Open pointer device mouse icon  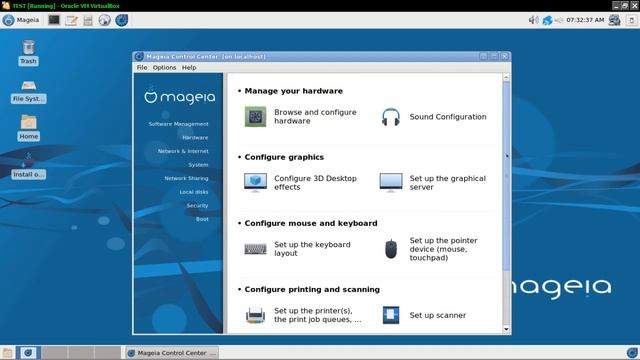pos(391,249)
